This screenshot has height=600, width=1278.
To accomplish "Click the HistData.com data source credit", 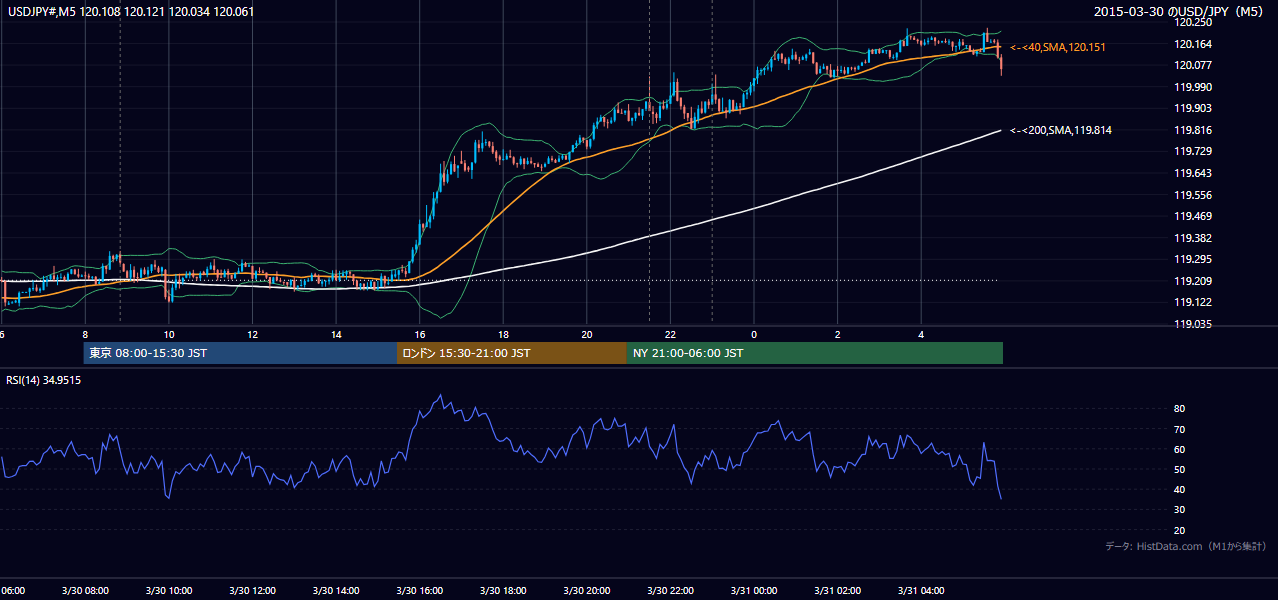I will (x=1185, y=546).
